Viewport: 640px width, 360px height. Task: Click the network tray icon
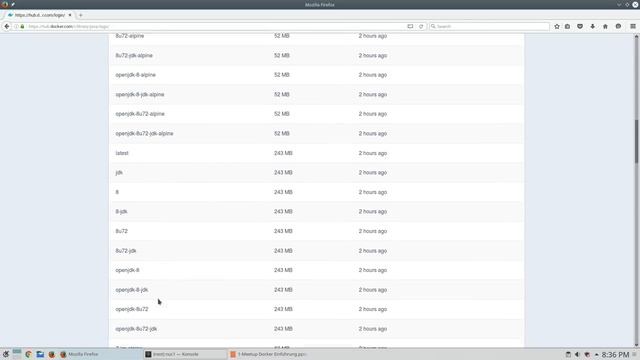(587, 354)
